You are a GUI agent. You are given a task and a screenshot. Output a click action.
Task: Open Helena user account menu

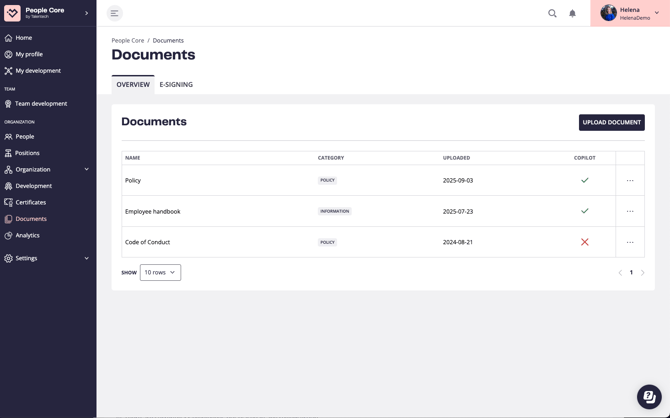[x=630, y=13]
